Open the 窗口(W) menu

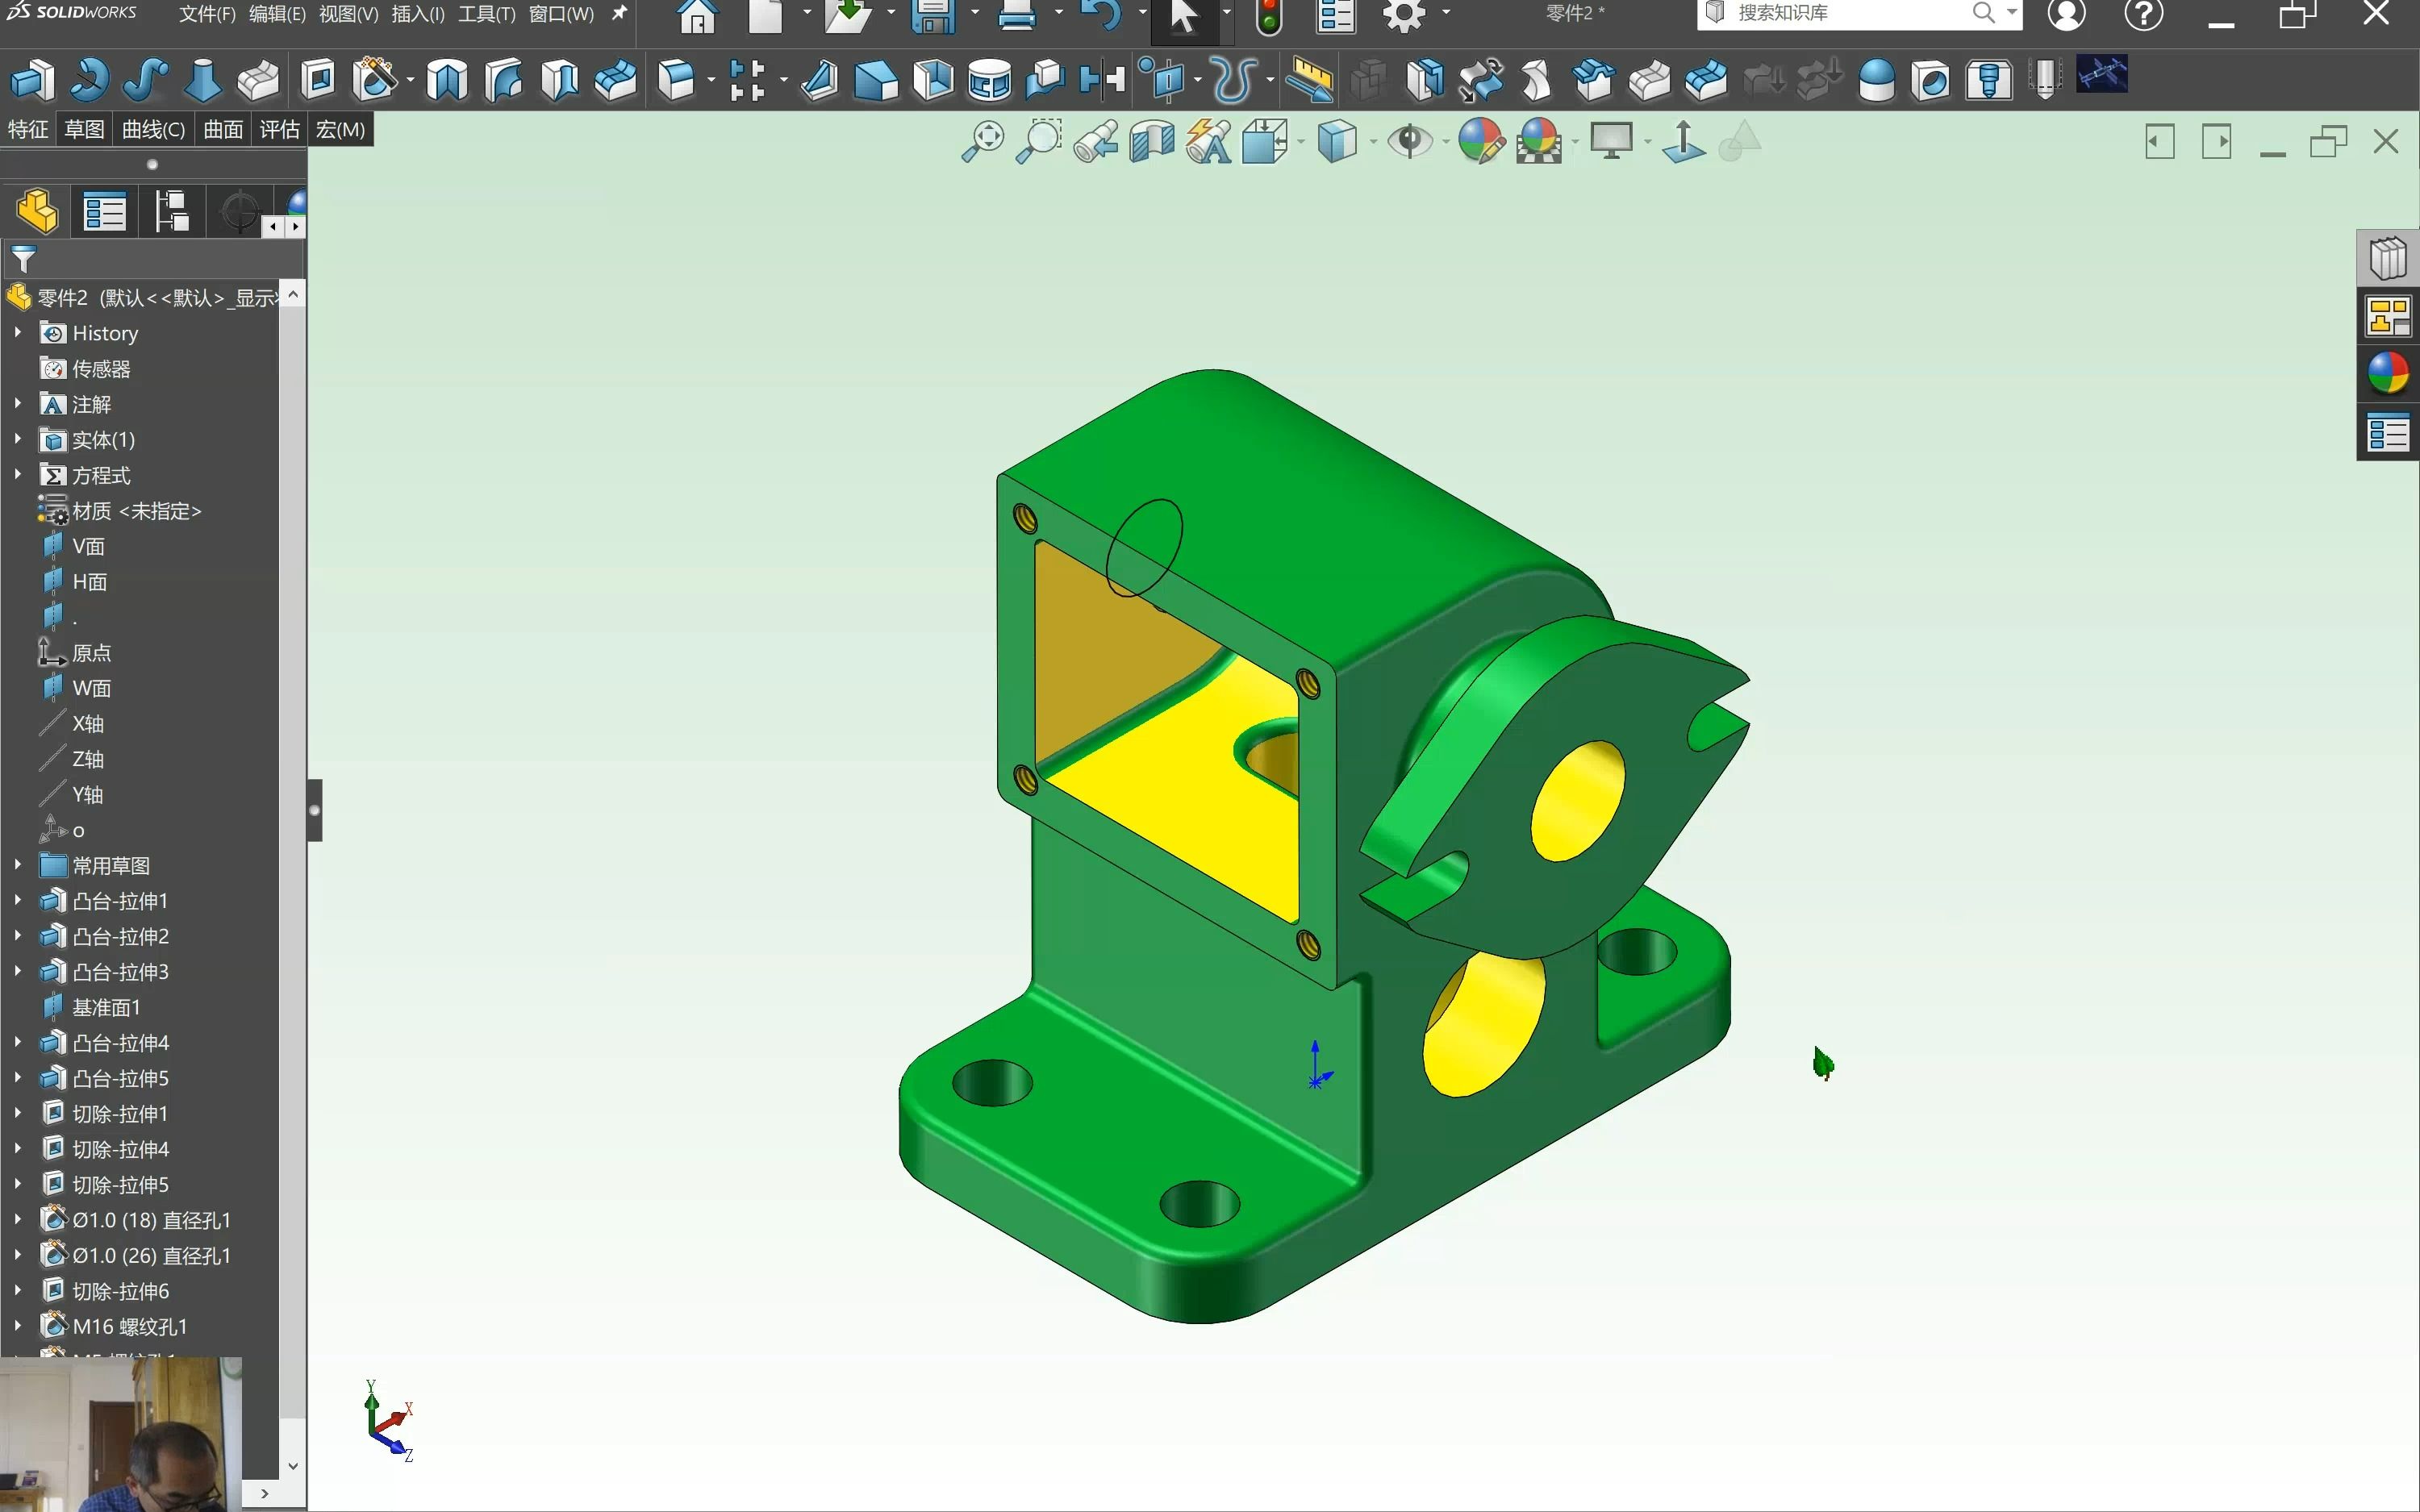(561, 14)
